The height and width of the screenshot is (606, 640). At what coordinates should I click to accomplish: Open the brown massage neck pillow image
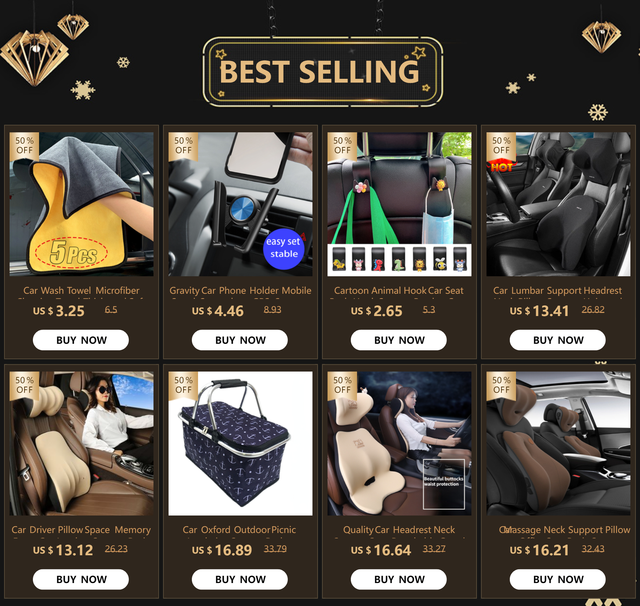(558, 443)
